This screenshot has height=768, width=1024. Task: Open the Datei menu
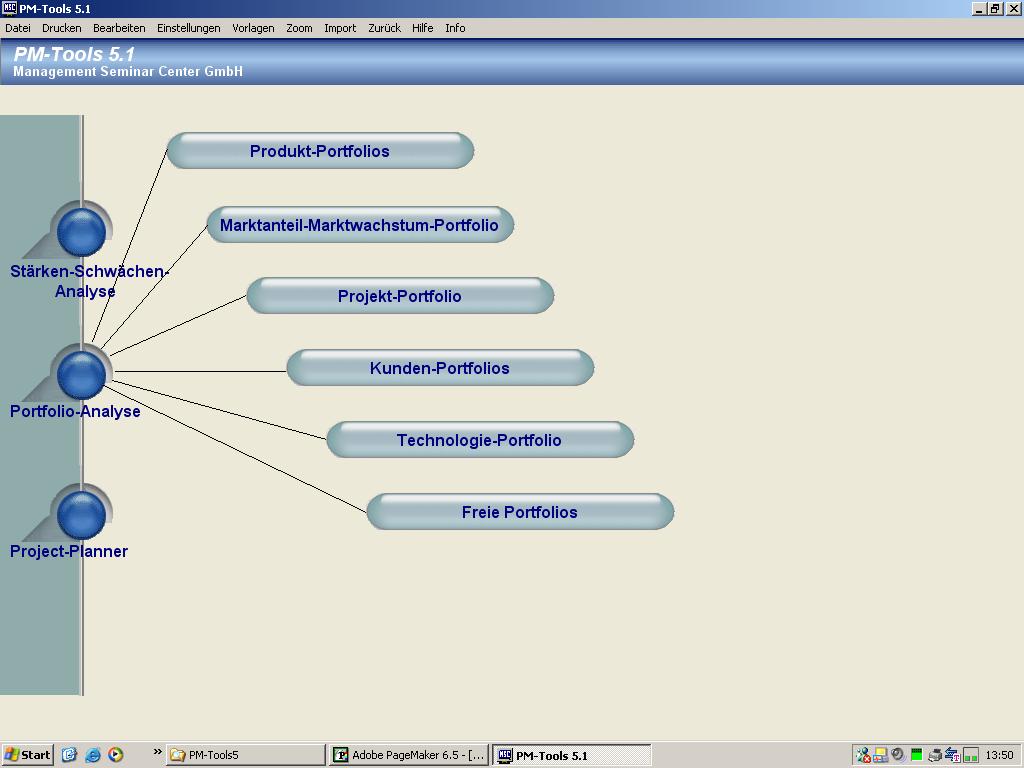click(18, 28)
